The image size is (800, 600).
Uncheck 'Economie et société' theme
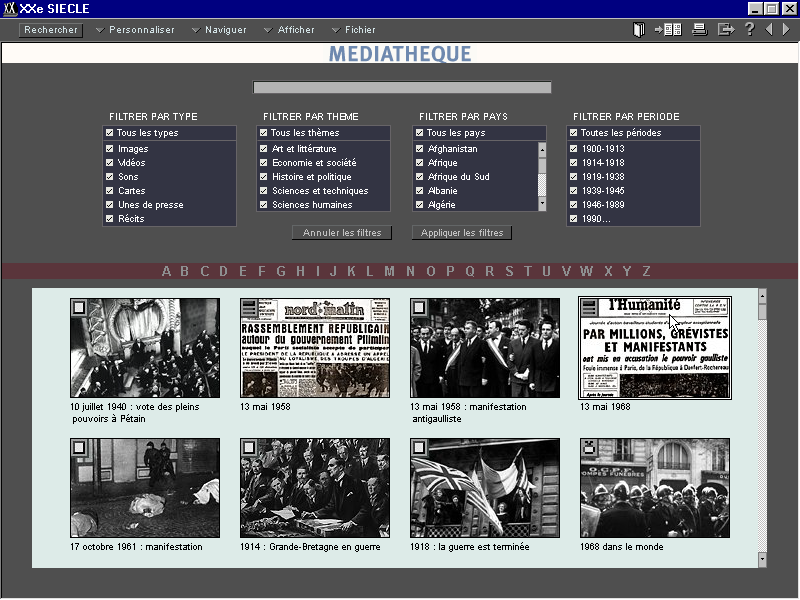(x=264, y=163)
